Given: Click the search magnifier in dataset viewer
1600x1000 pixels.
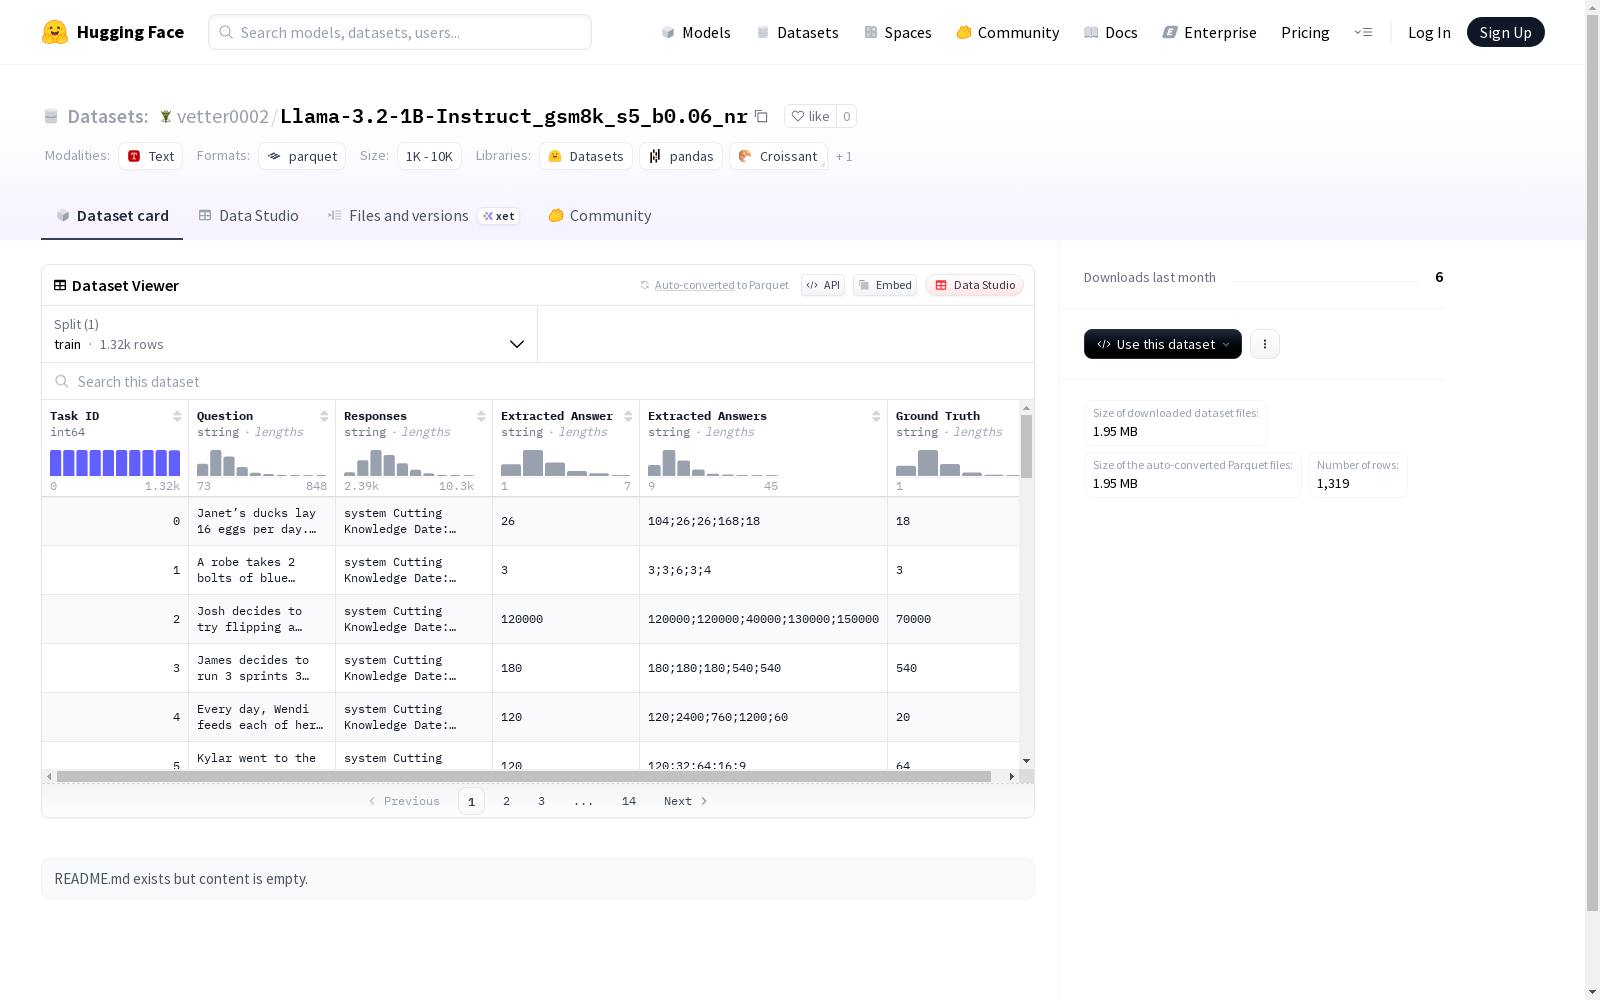Looking at the screenshot, I should click(62, 381).
